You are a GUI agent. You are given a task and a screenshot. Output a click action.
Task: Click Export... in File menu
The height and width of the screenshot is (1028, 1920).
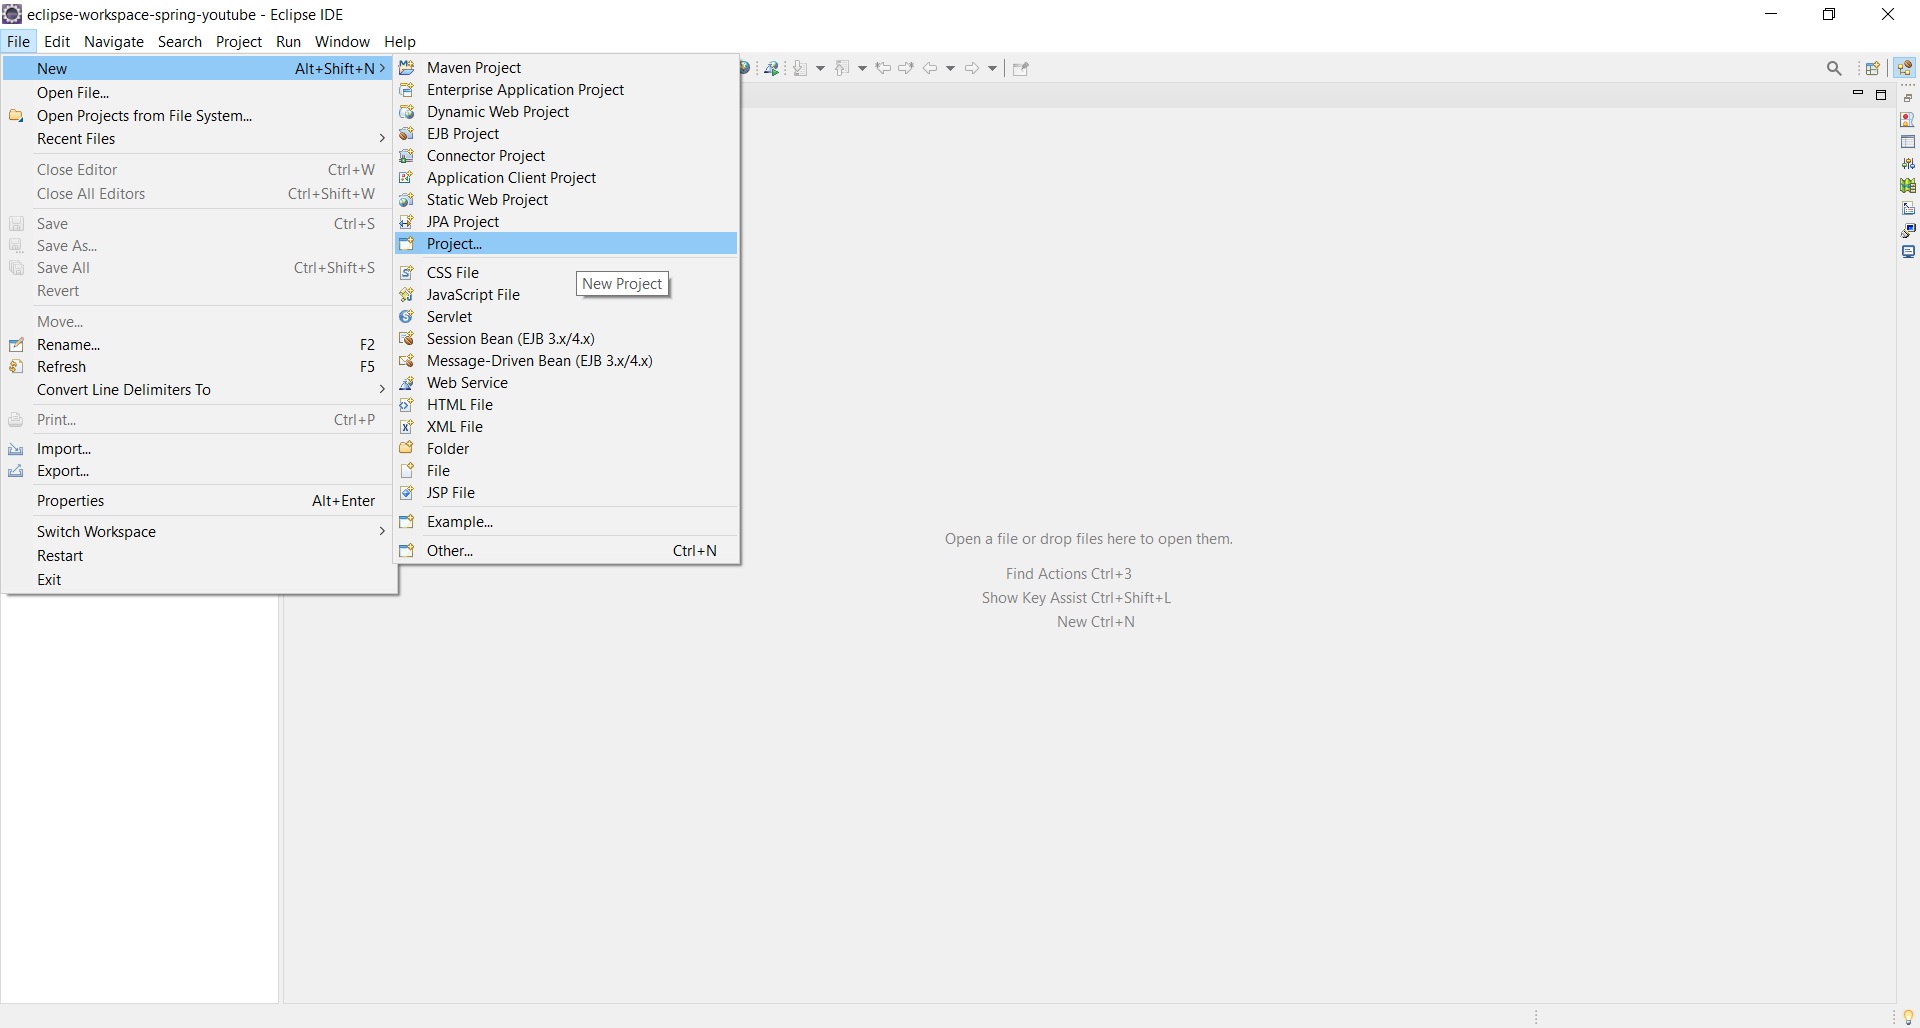pos(198,470)
